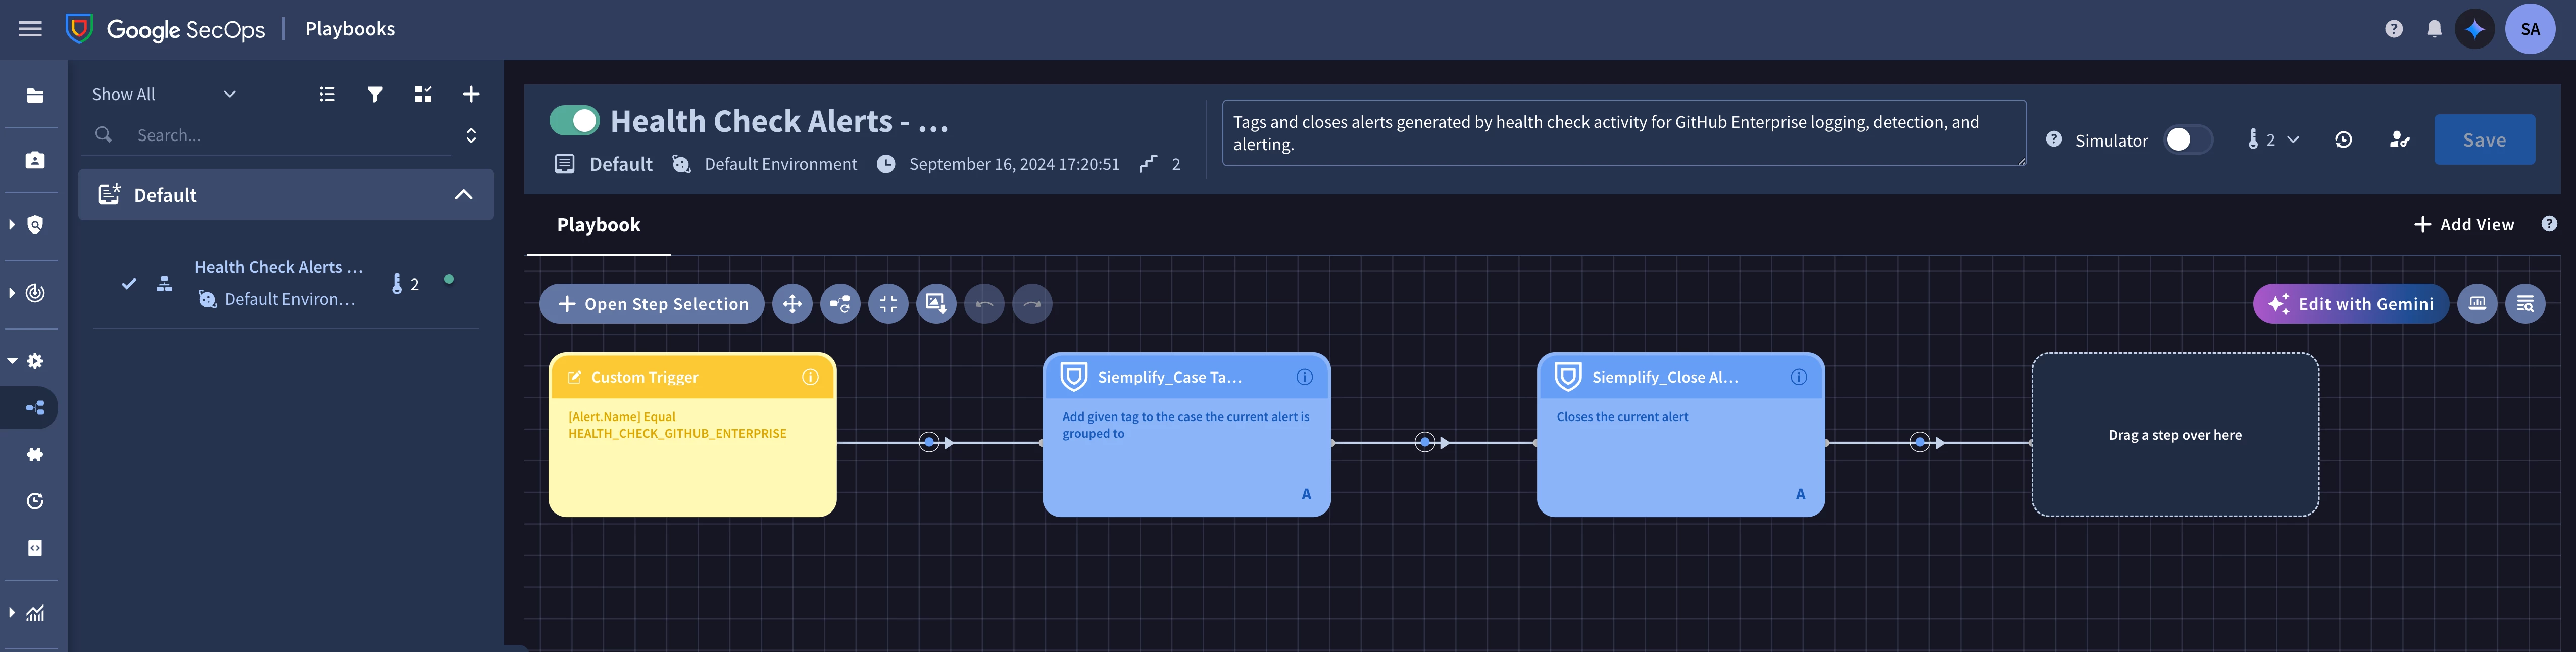The height and width of the screenshot is (652, 2576).
Task: Click connector node between trigger and Case Tag
Action: [929, 442]
